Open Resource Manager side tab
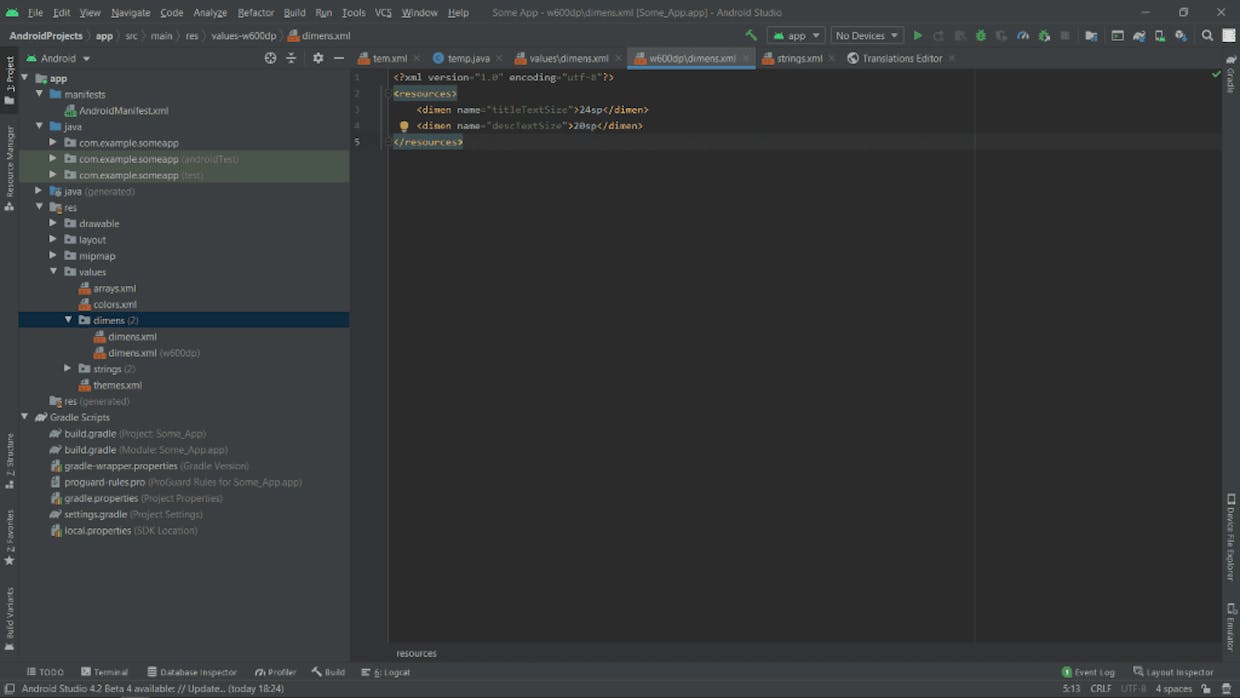This screenshot has height=698, width=1240. 9,168
